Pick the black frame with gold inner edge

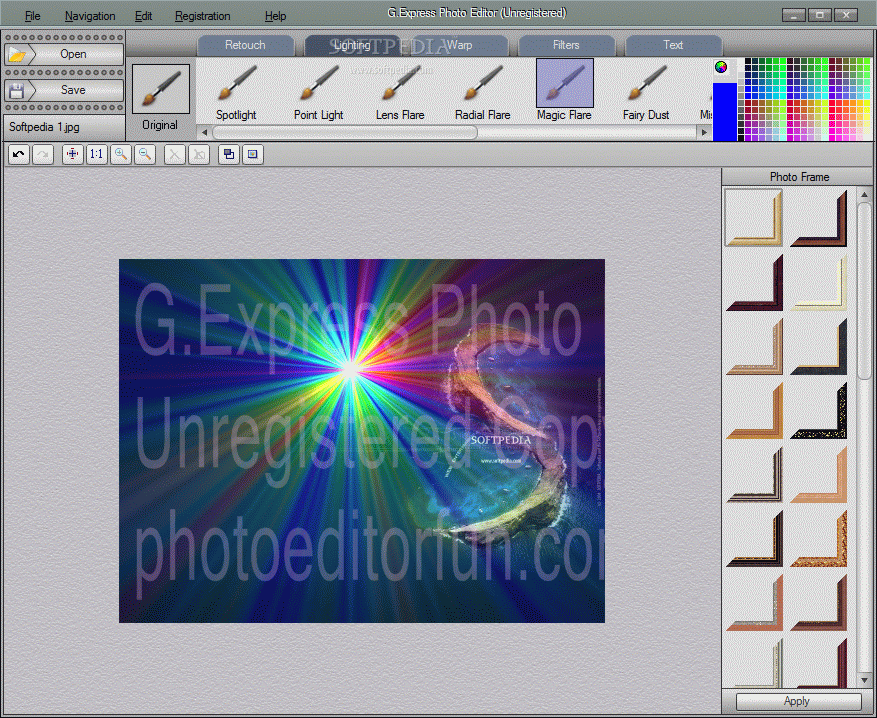[x=754, y=538]
